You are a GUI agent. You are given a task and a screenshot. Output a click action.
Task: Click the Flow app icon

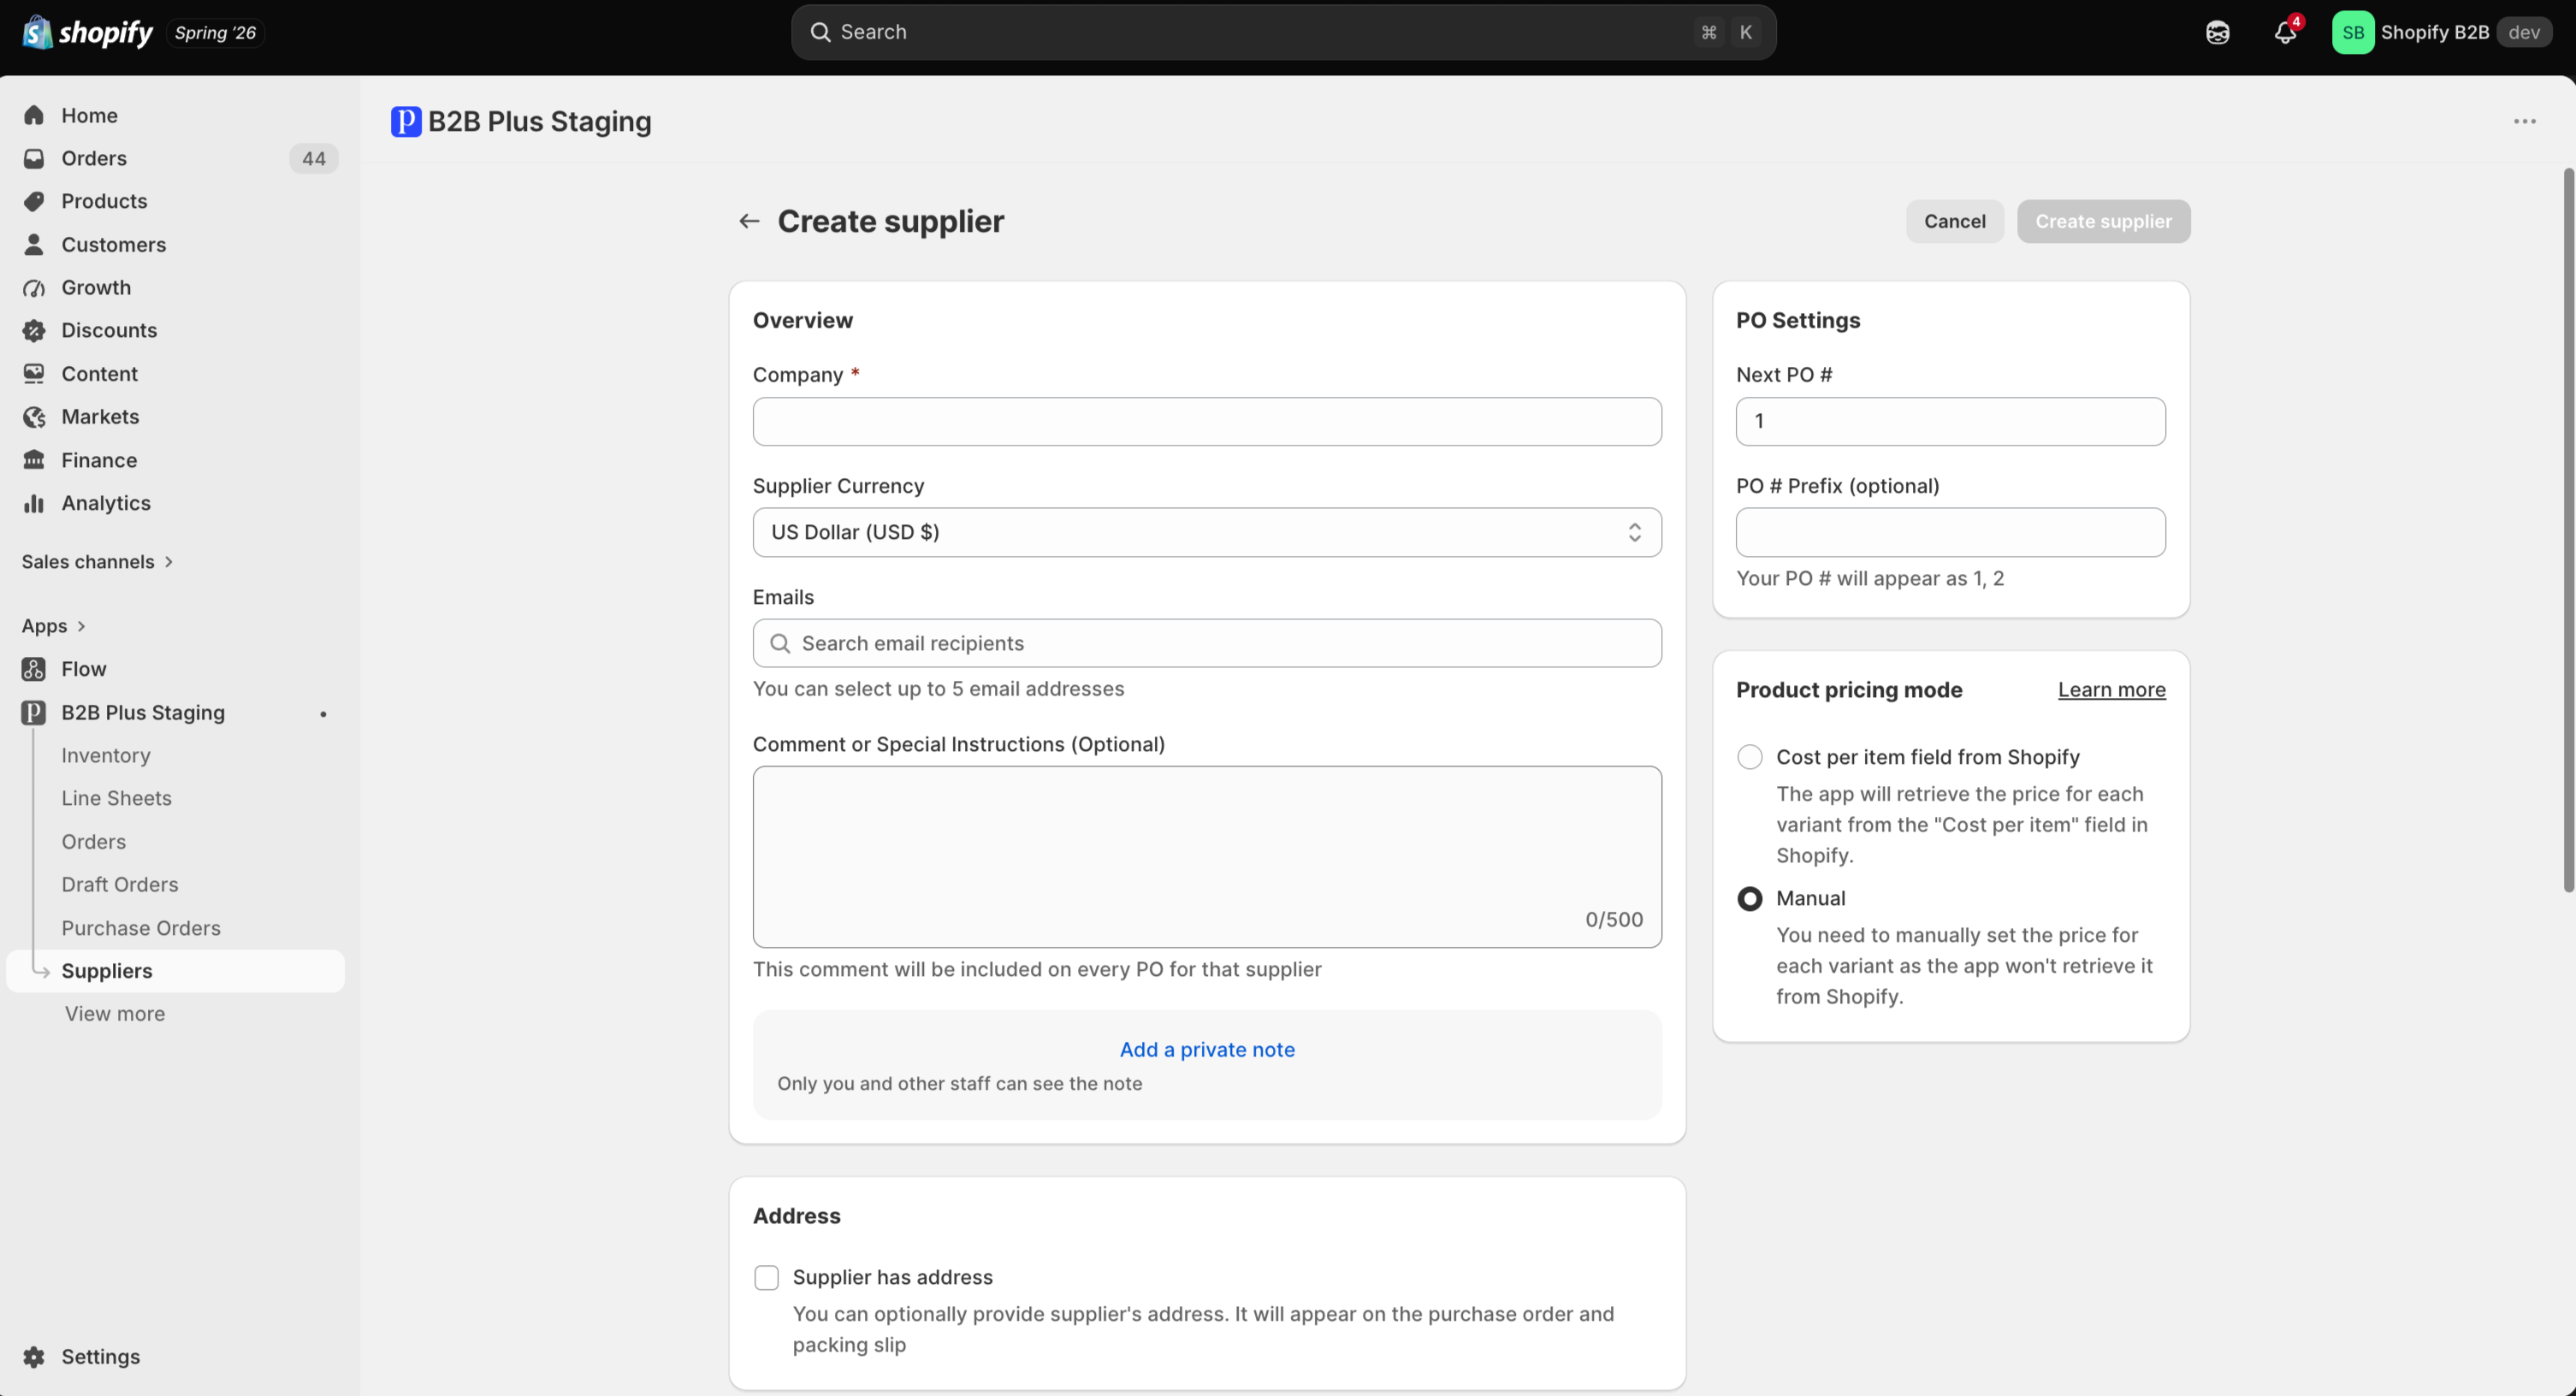[x=34, y=669]
